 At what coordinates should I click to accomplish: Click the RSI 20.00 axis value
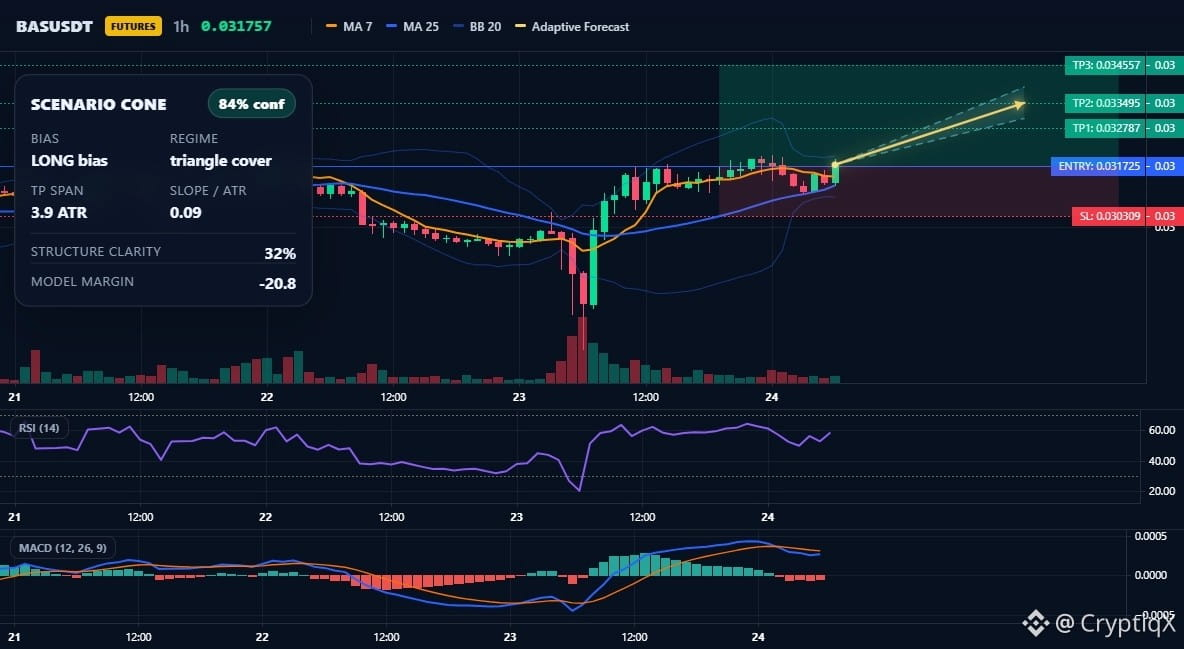coord(1161,491)
